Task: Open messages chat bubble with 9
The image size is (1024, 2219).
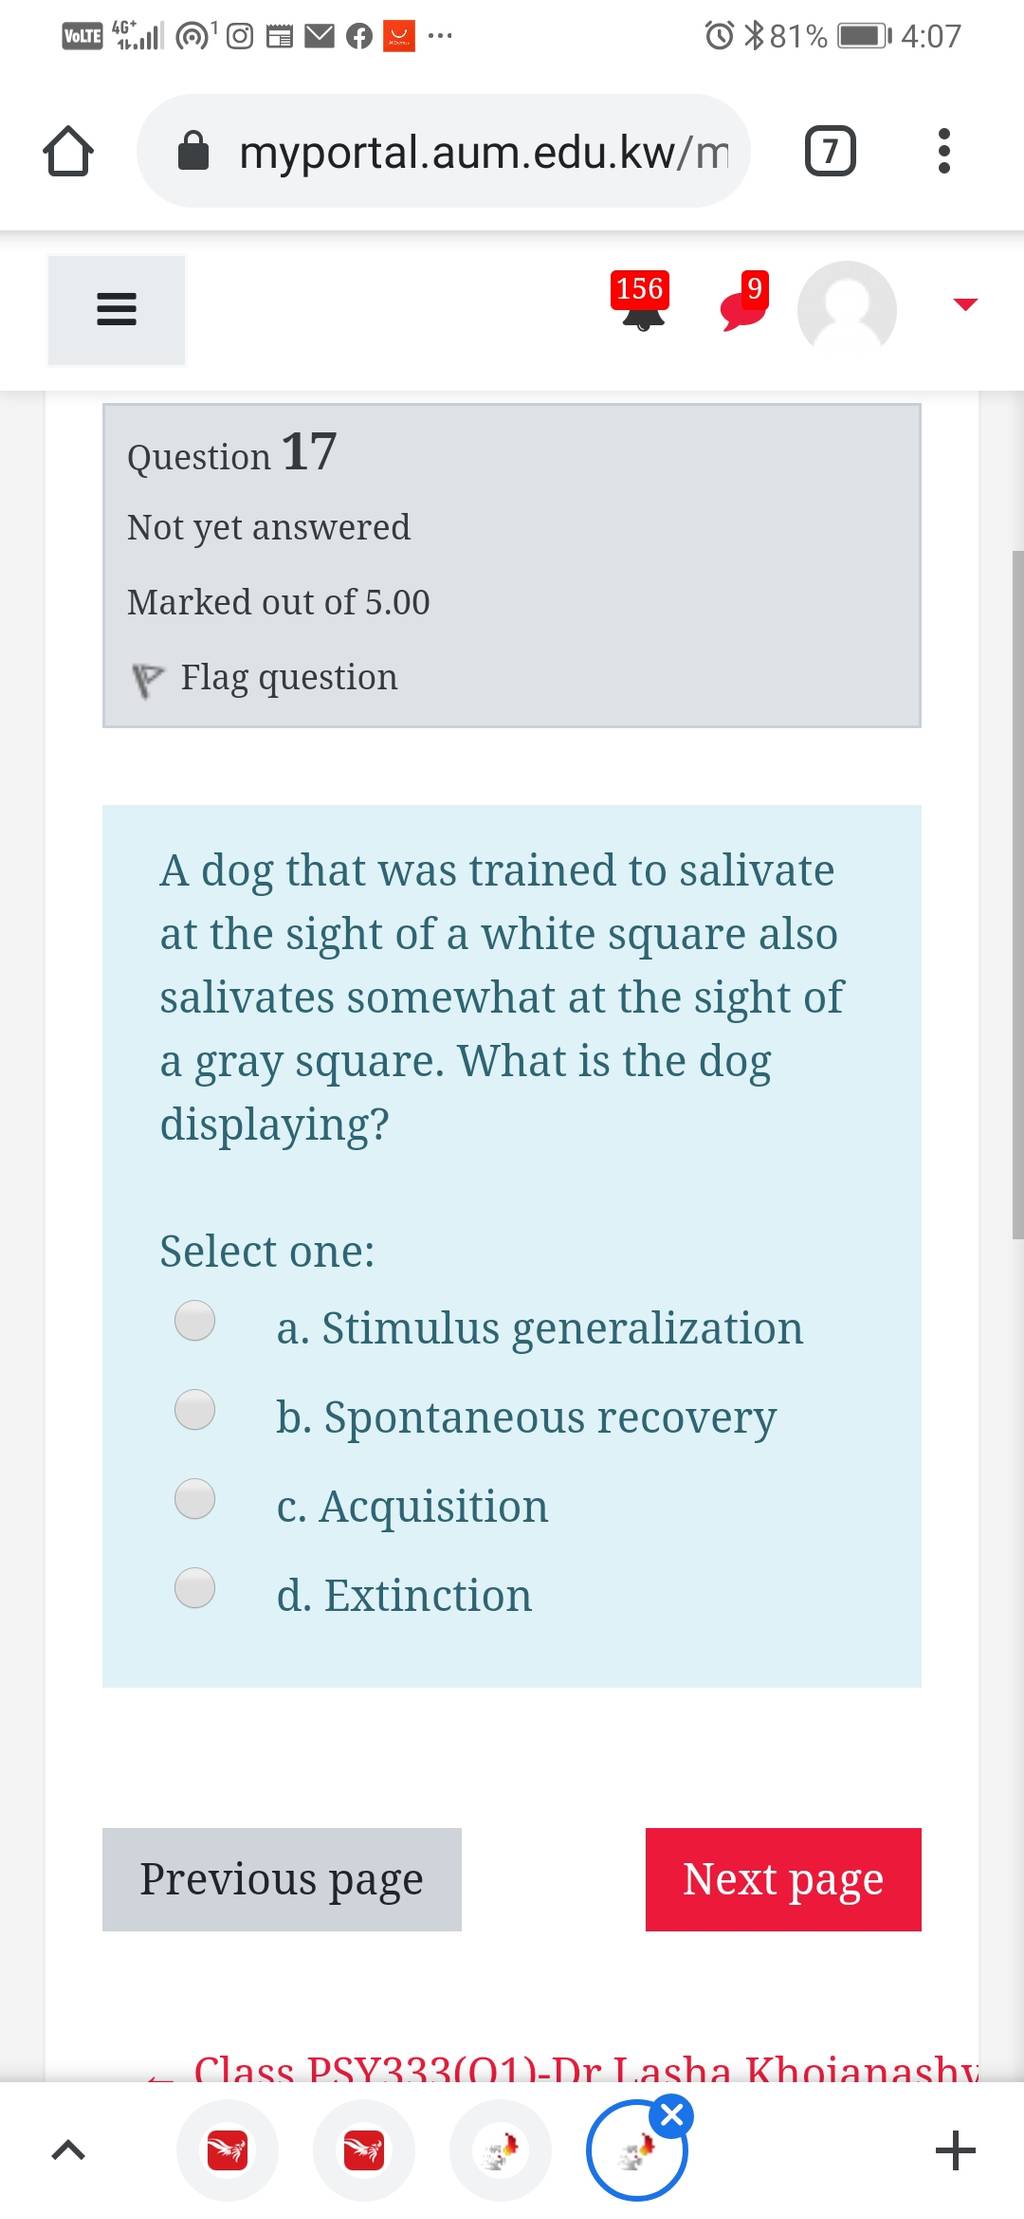Action: coord(745,301)
